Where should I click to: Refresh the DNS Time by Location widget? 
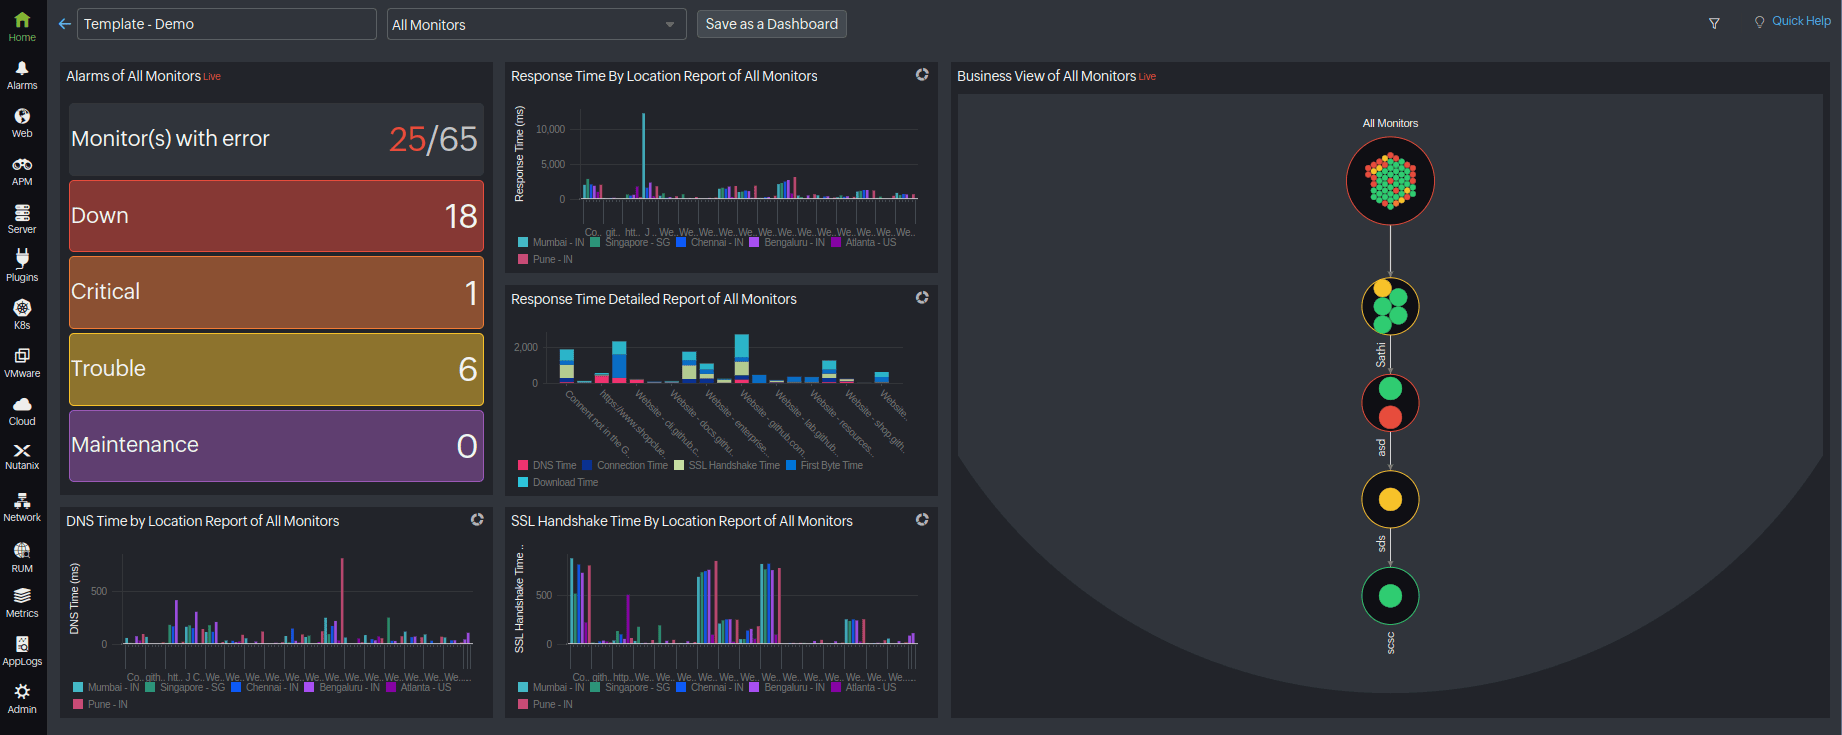pos(477,520)
